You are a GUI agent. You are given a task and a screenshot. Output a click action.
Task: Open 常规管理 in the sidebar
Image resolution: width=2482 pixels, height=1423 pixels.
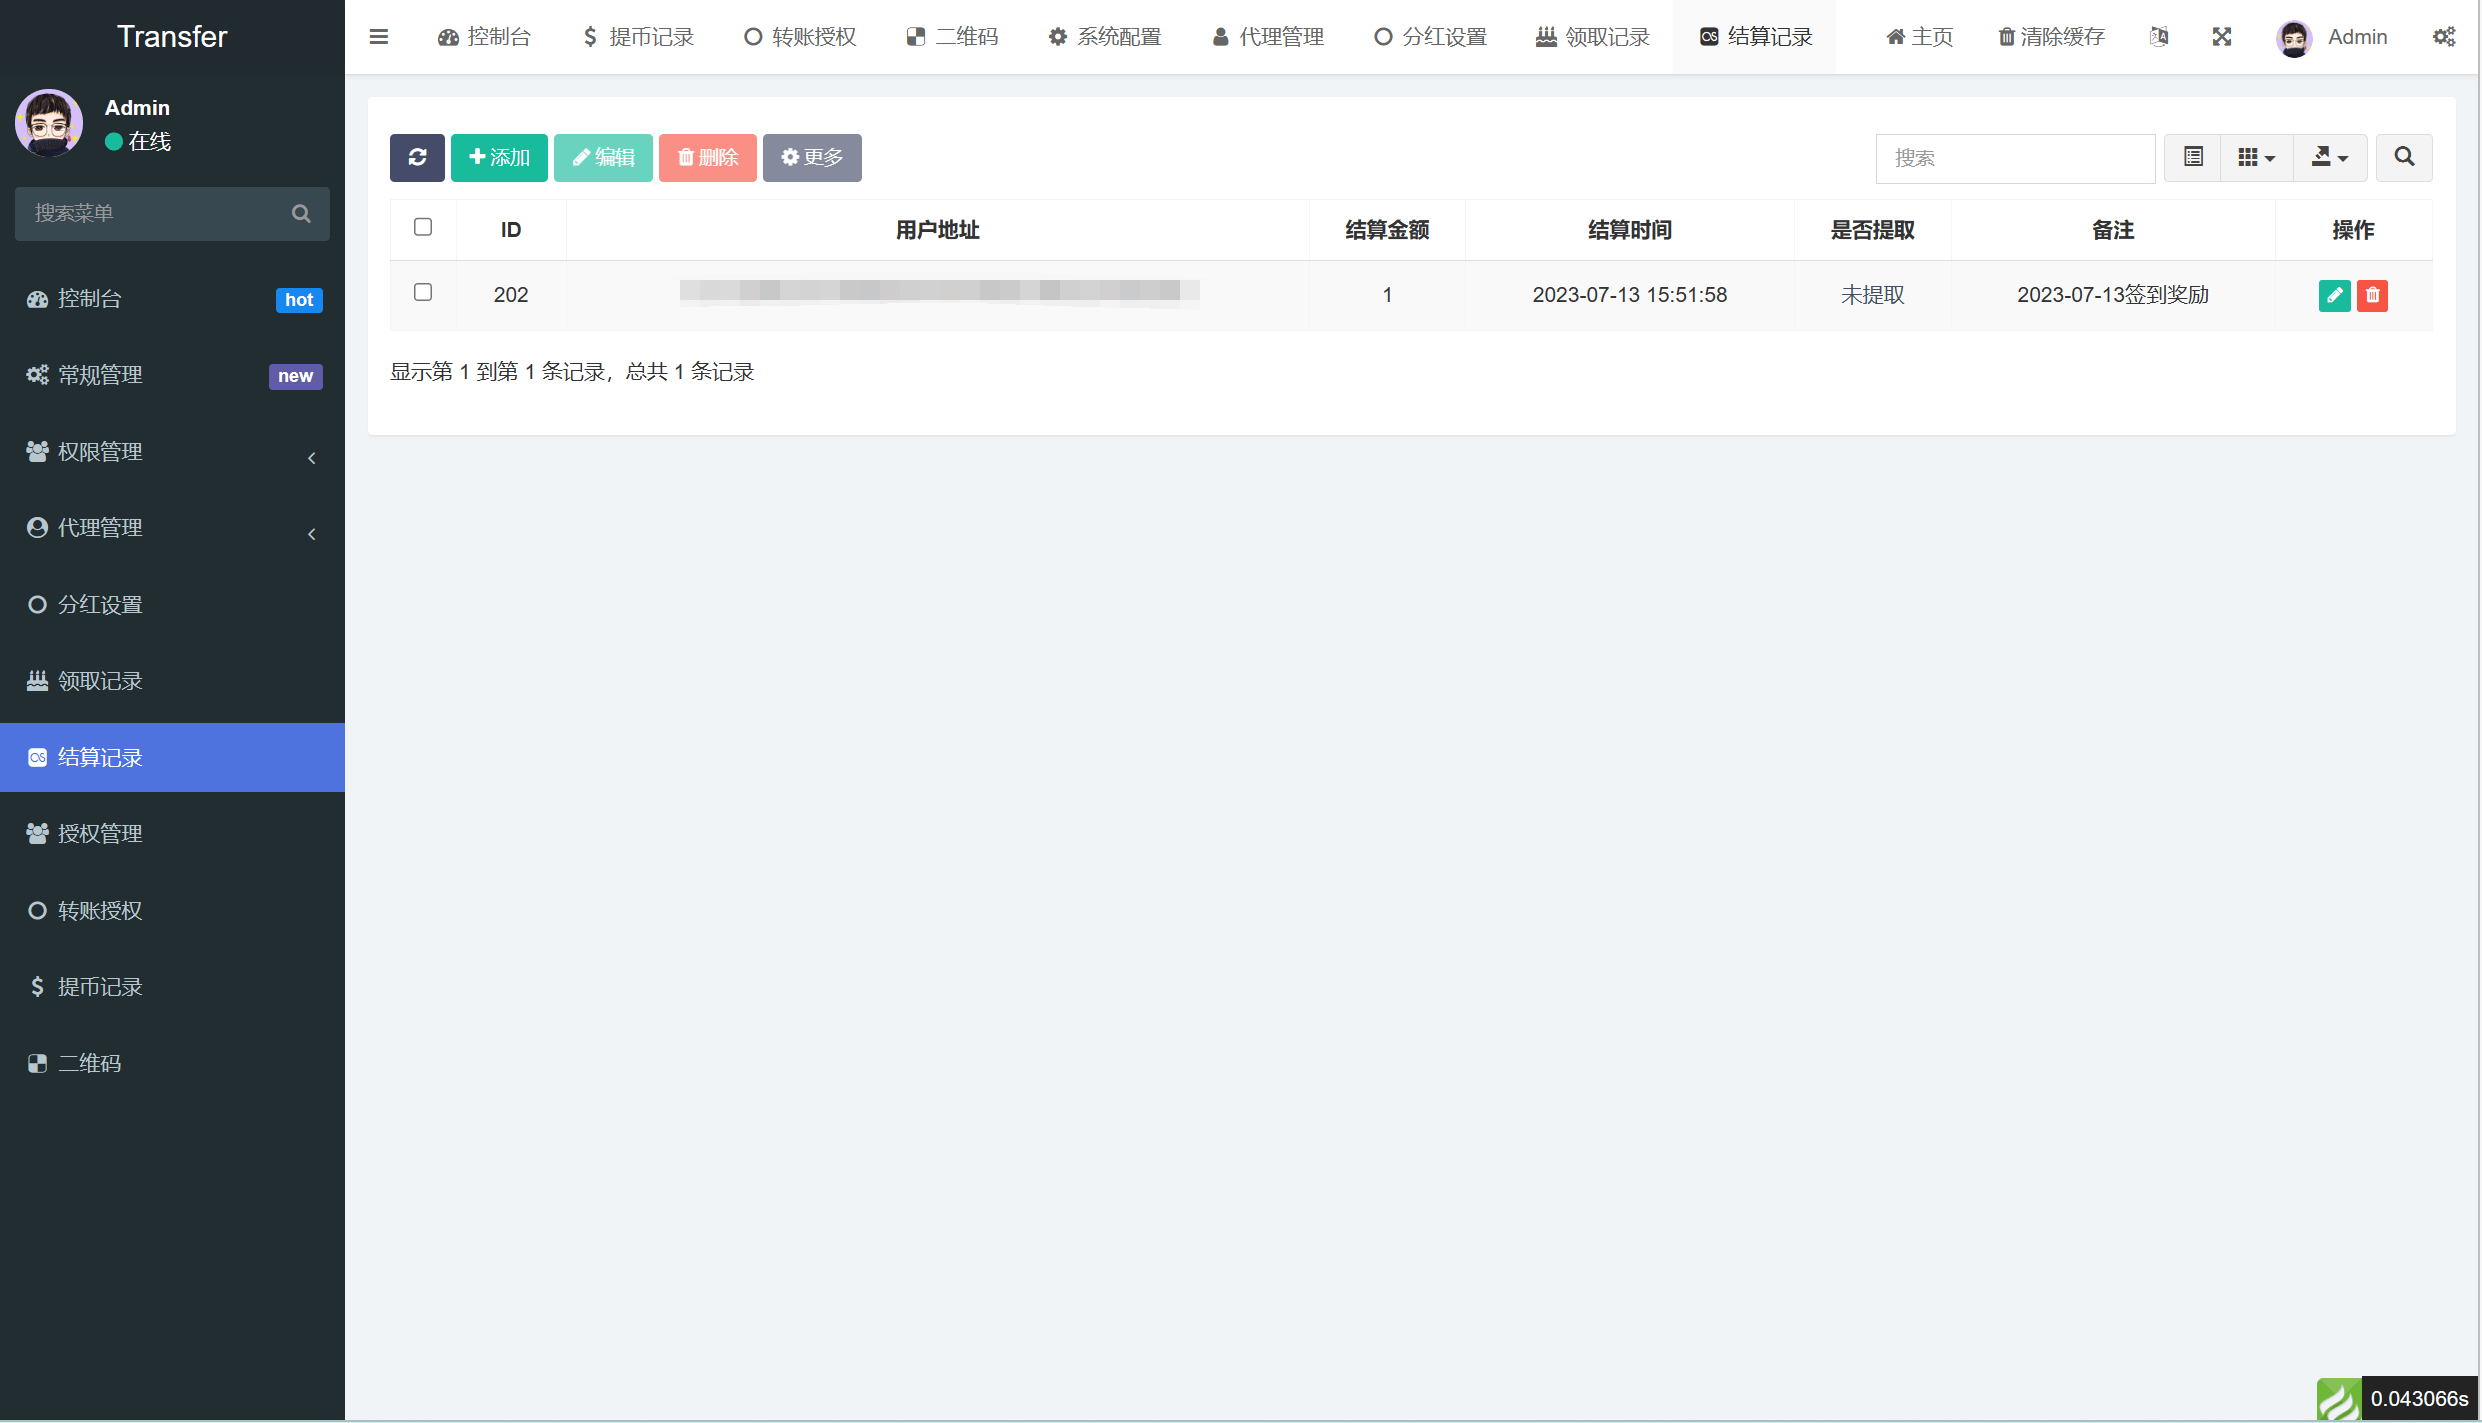pos(172,375)
